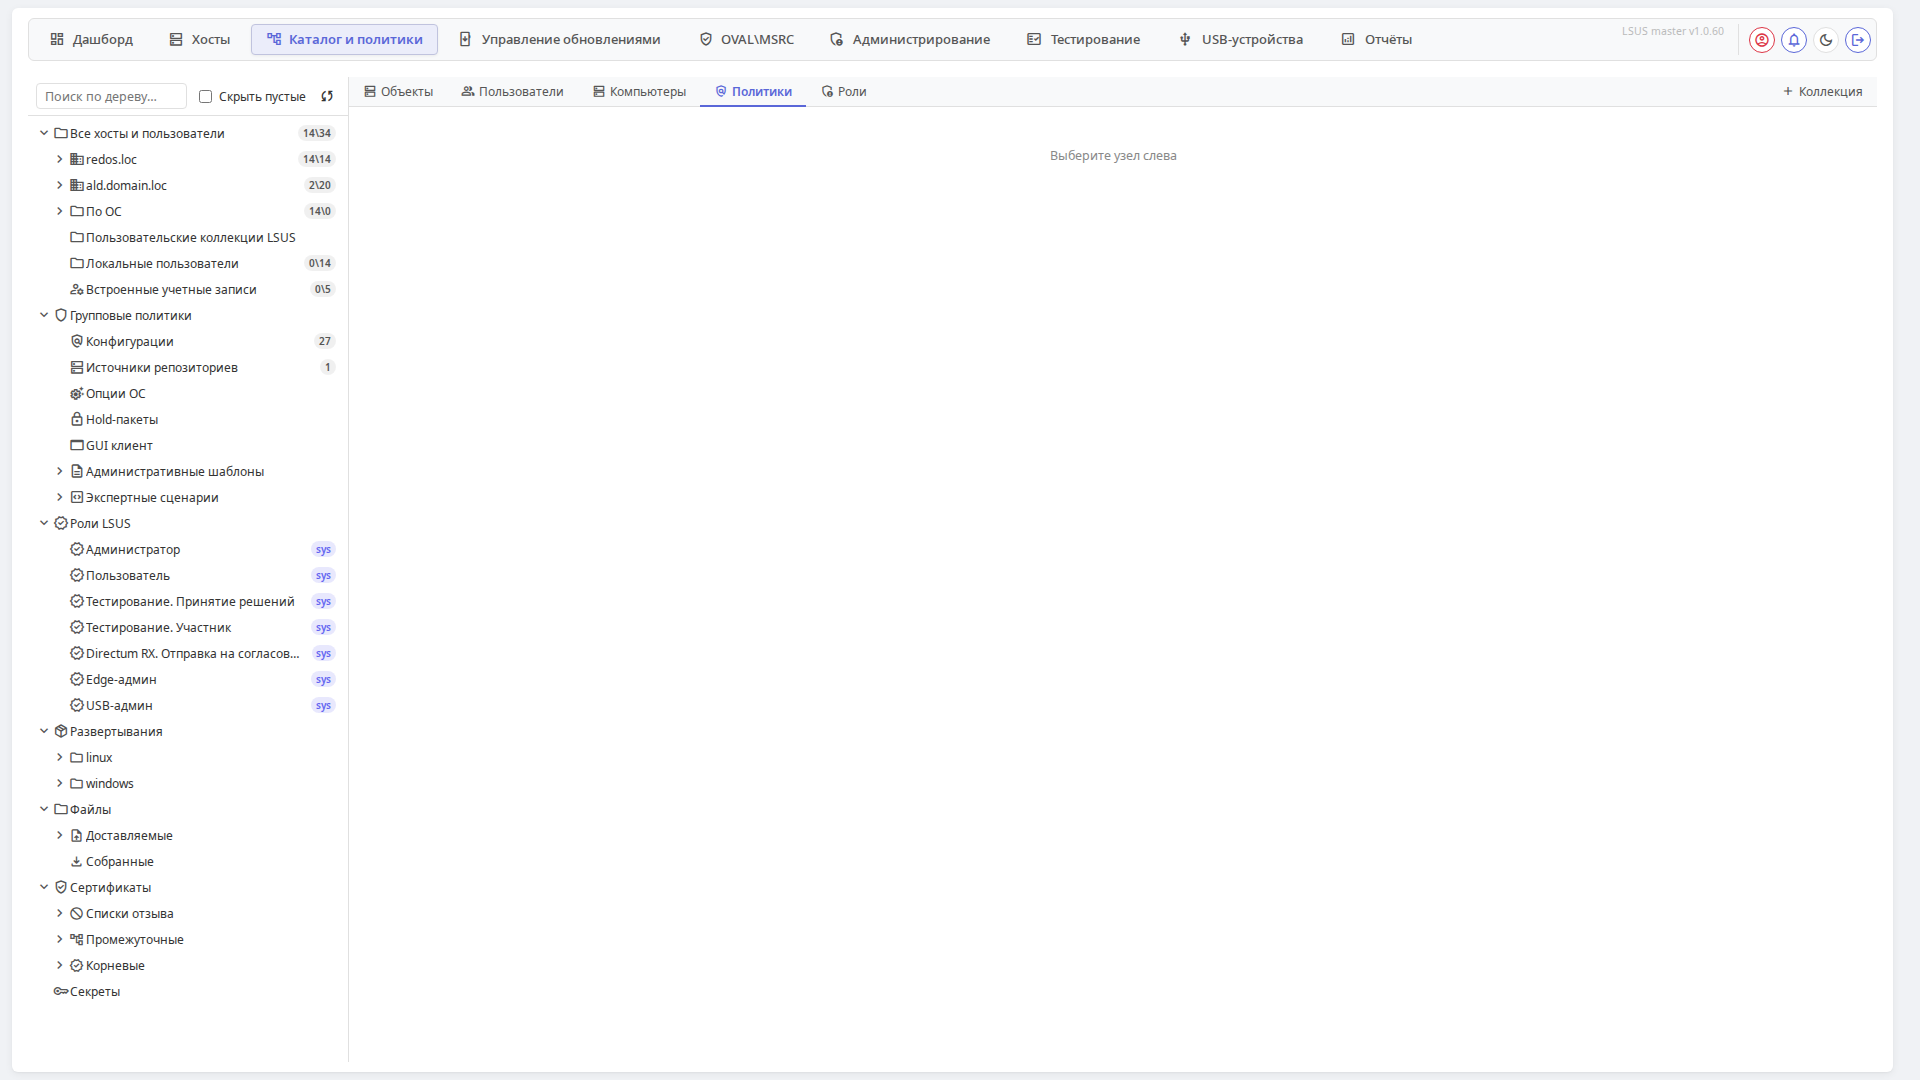Collapse 'Все хосты и пользователи' node
The height and width of the screenshot is (1080, 1920).
tap(44, 133)
